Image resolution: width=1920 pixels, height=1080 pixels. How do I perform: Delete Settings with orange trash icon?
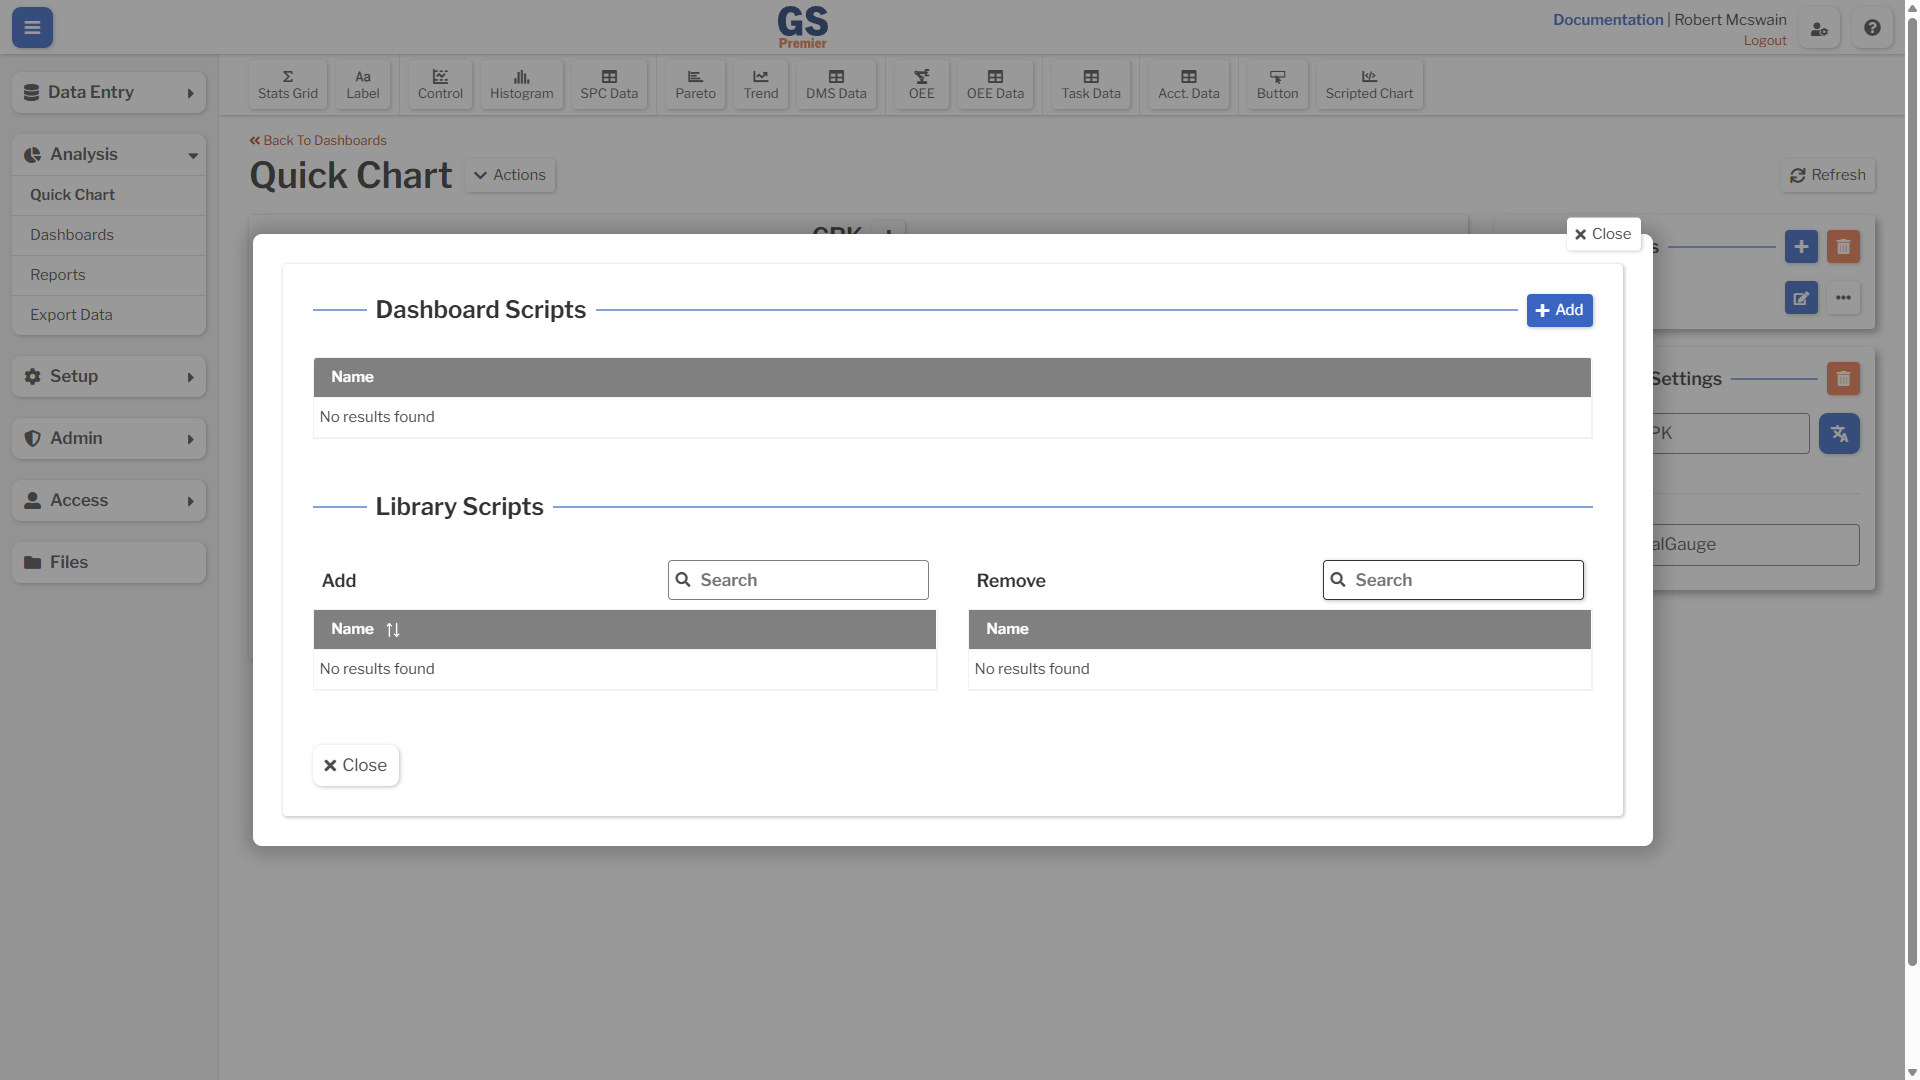click(x=1843, y=379)
